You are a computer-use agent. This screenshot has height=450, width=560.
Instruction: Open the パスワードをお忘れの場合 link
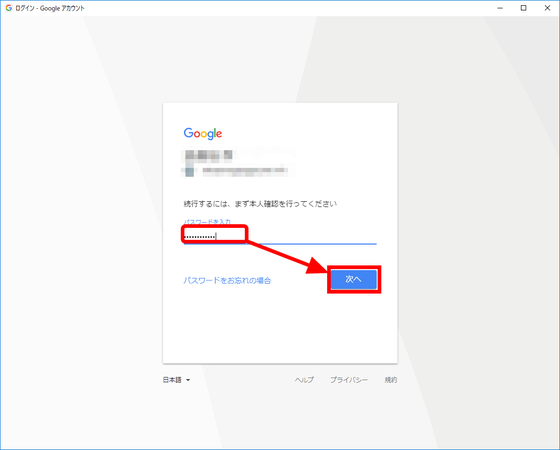[227, 280]
